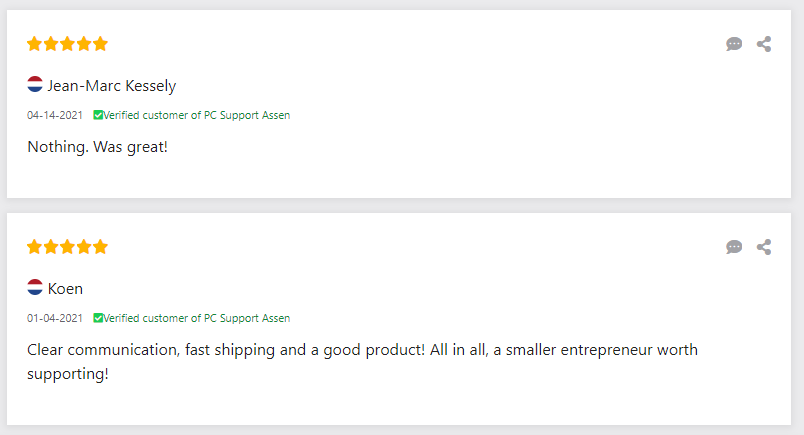Open reviewer name Jean-Marc Kessely
The image size is (804, 435).
click(111, 86)
